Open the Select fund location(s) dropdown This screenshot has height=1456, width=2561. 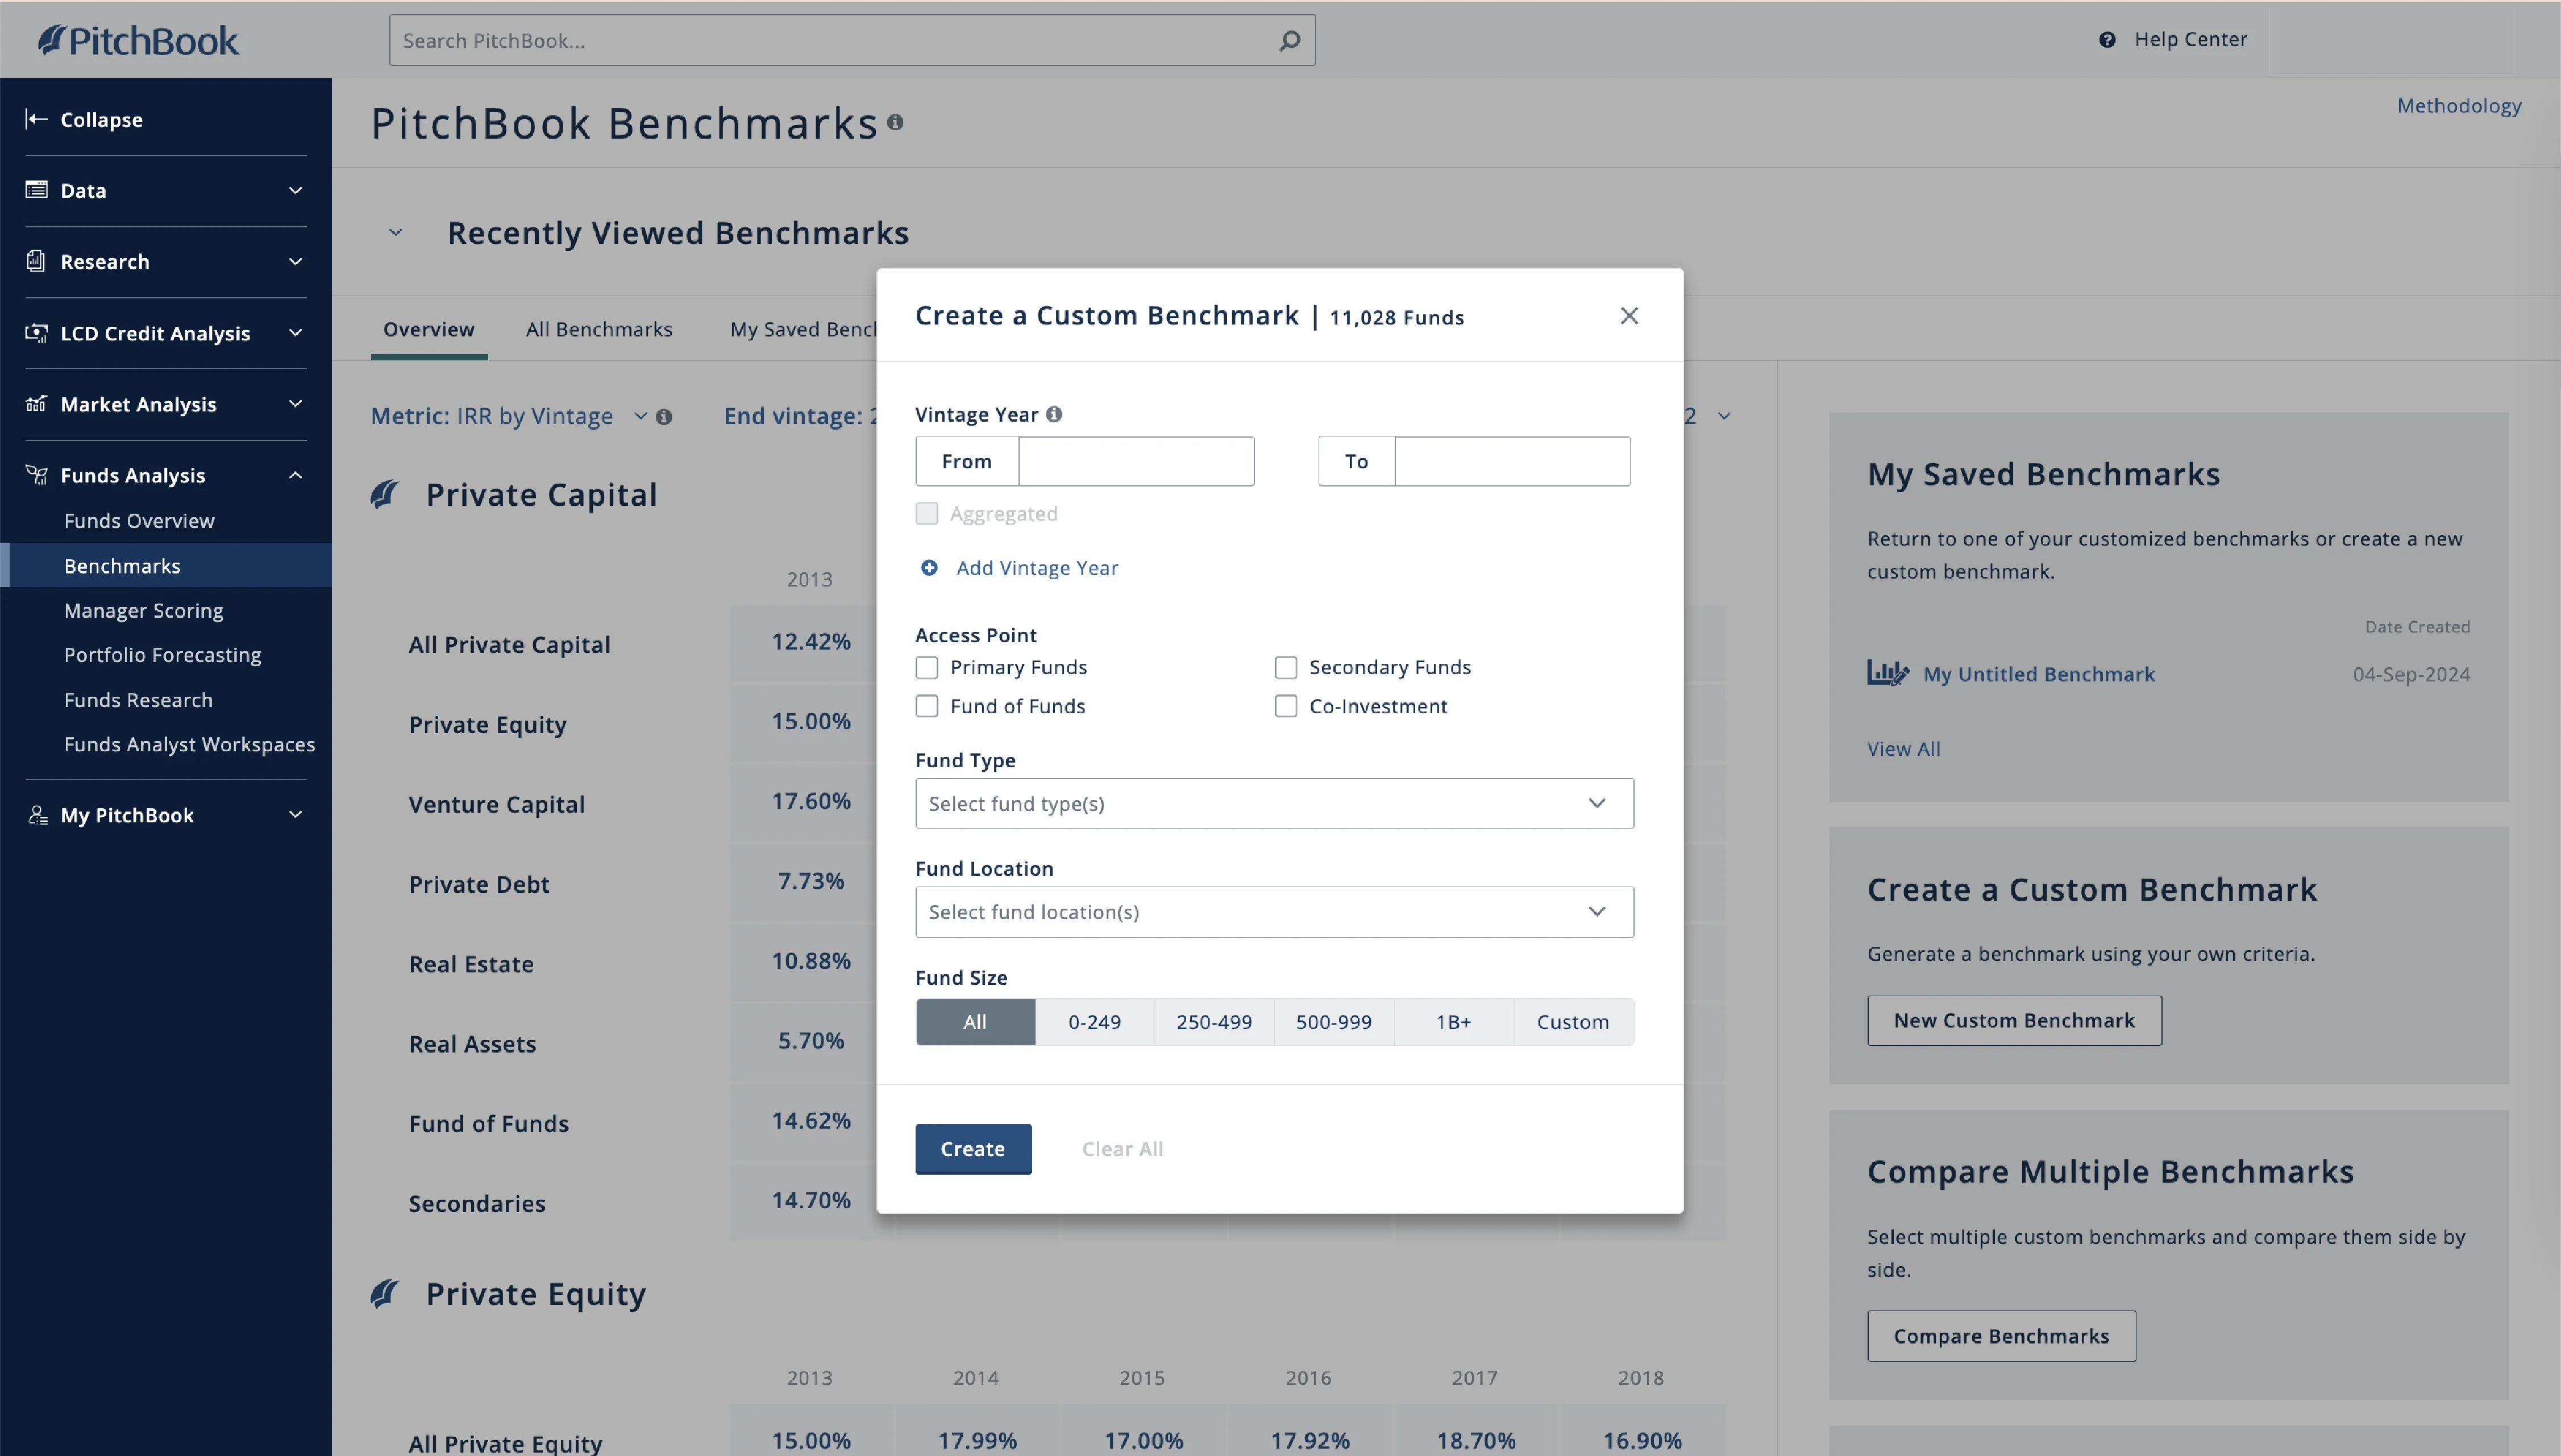(x=1275, y=912)
